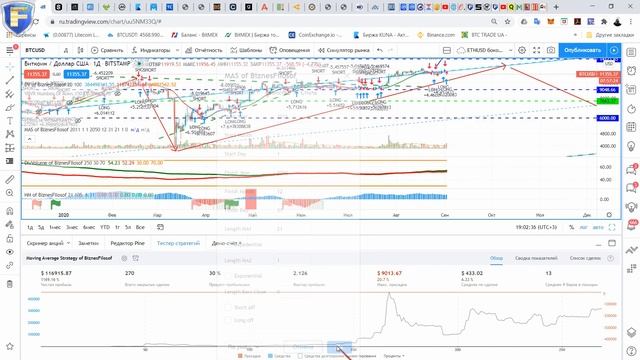
Task: Open the object tree layers icon
Action: 631,332
